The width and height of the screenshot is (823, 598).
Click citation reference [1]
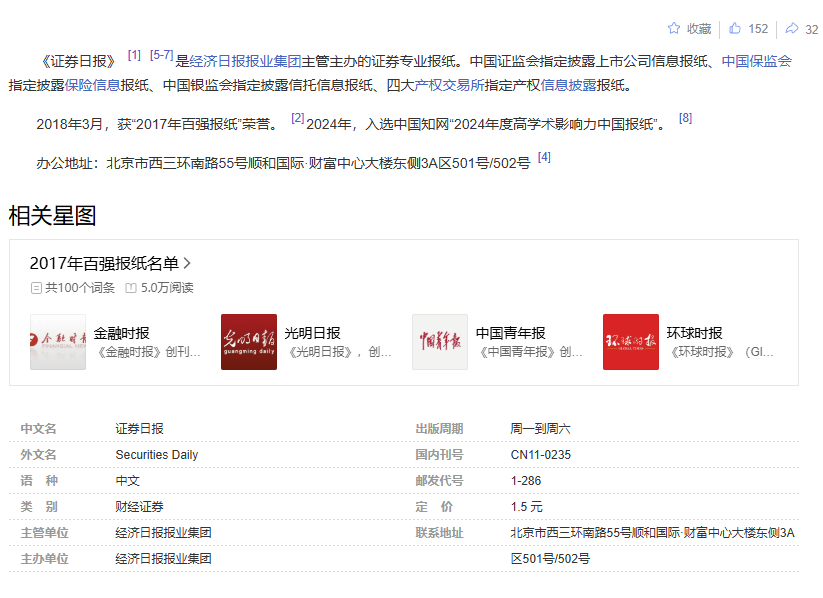coord(134,55)
